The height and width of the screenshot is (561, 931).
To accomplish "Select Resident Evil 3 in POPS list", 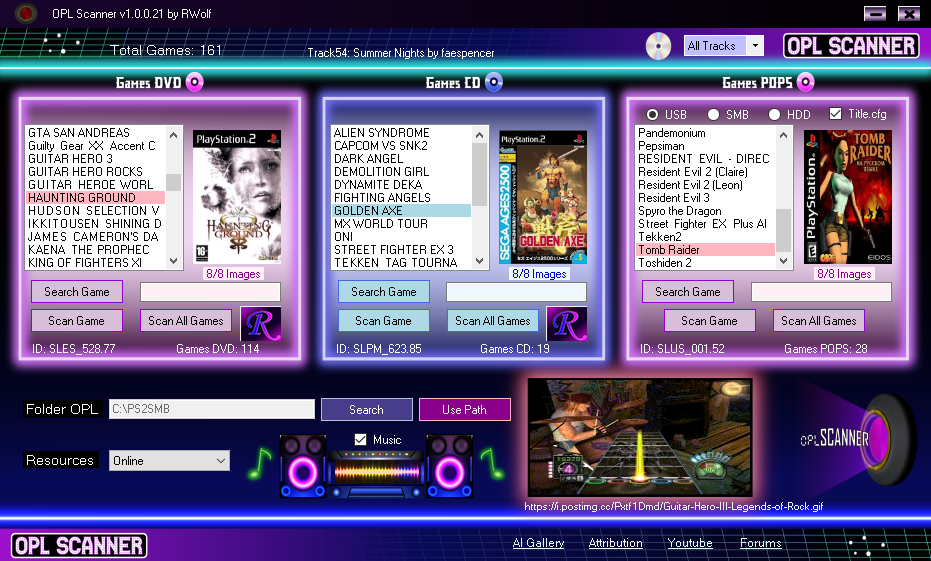I will point(705,198).
